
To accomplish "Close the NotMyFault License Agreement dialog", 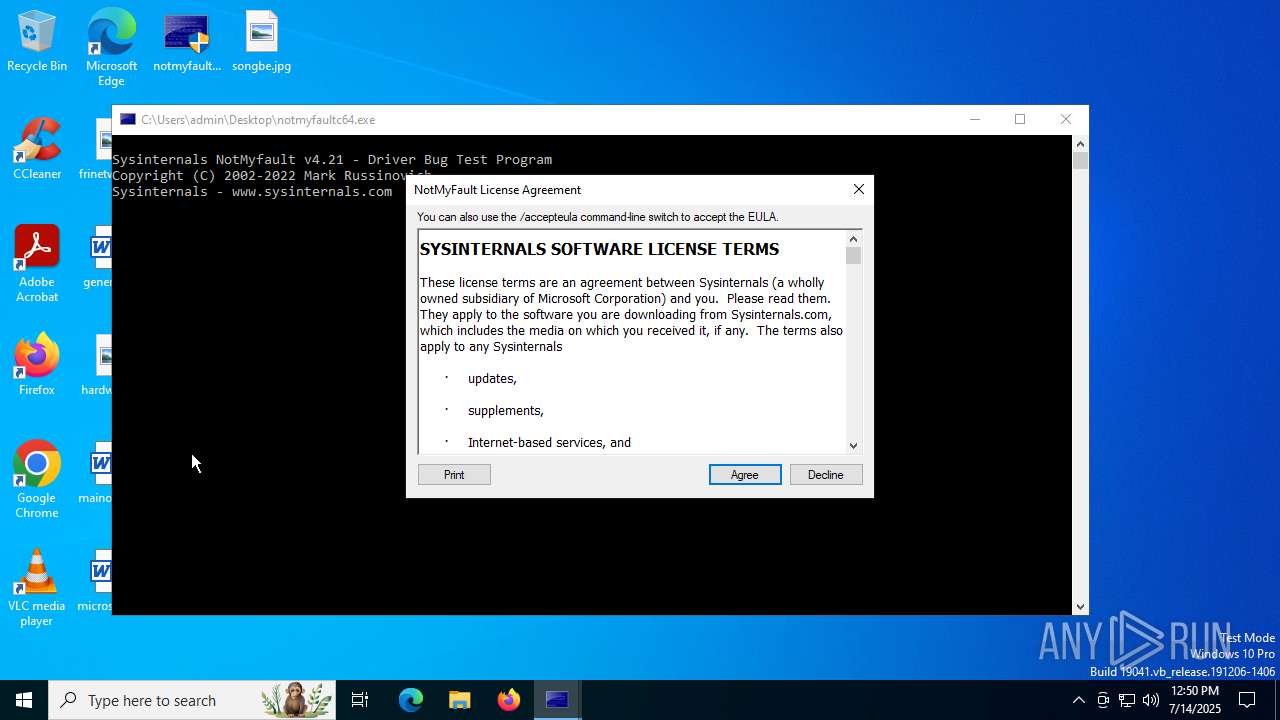I will (858, 190).
